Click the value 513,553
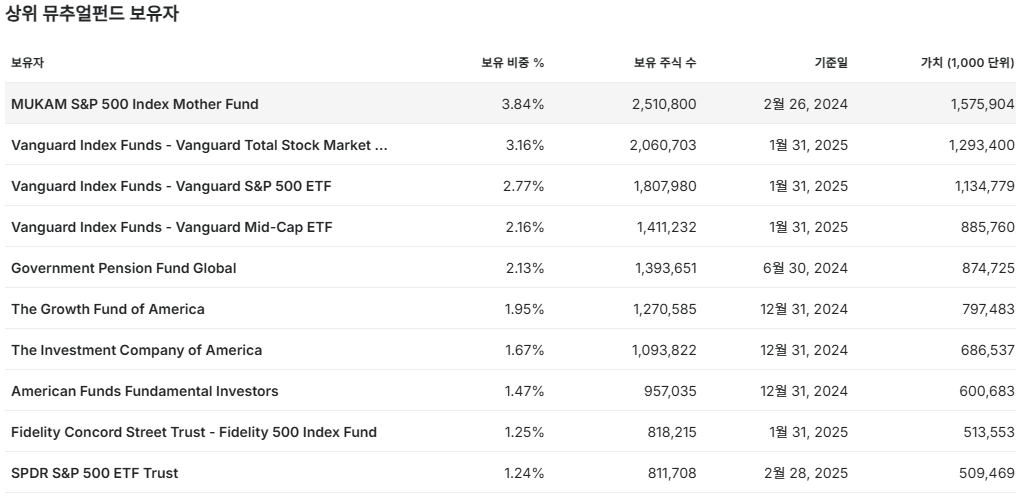Viewport: 1021px width, 497px height. pyautogui.click(x=989, y=433)
